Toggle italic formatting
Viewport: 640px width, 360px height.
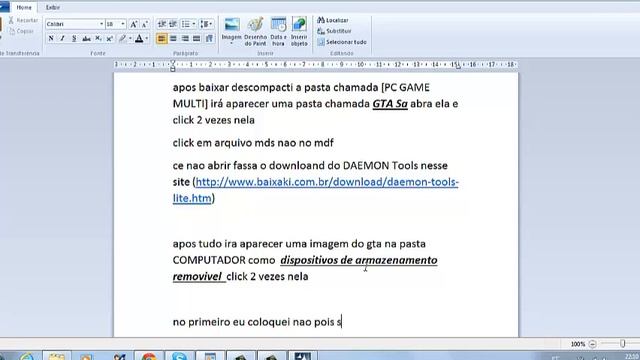coord(62,39)
